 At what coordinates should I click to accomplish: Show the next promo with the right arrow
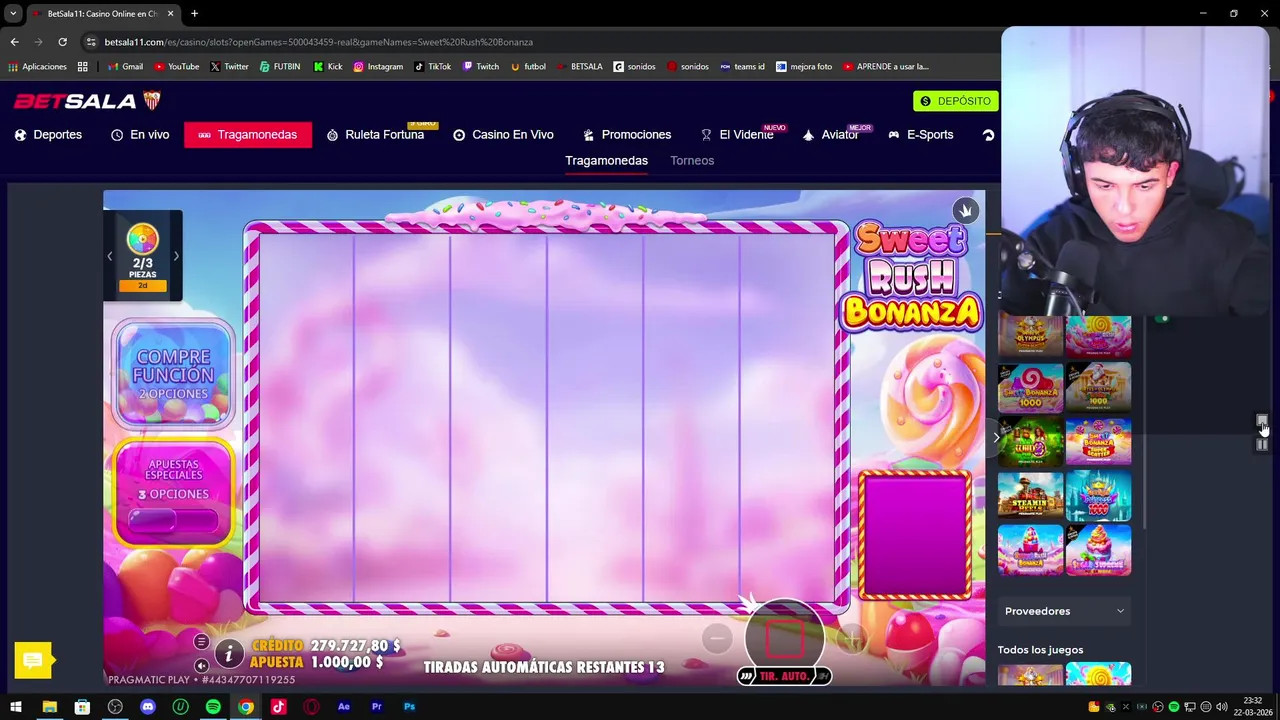[x=176, y=256]
